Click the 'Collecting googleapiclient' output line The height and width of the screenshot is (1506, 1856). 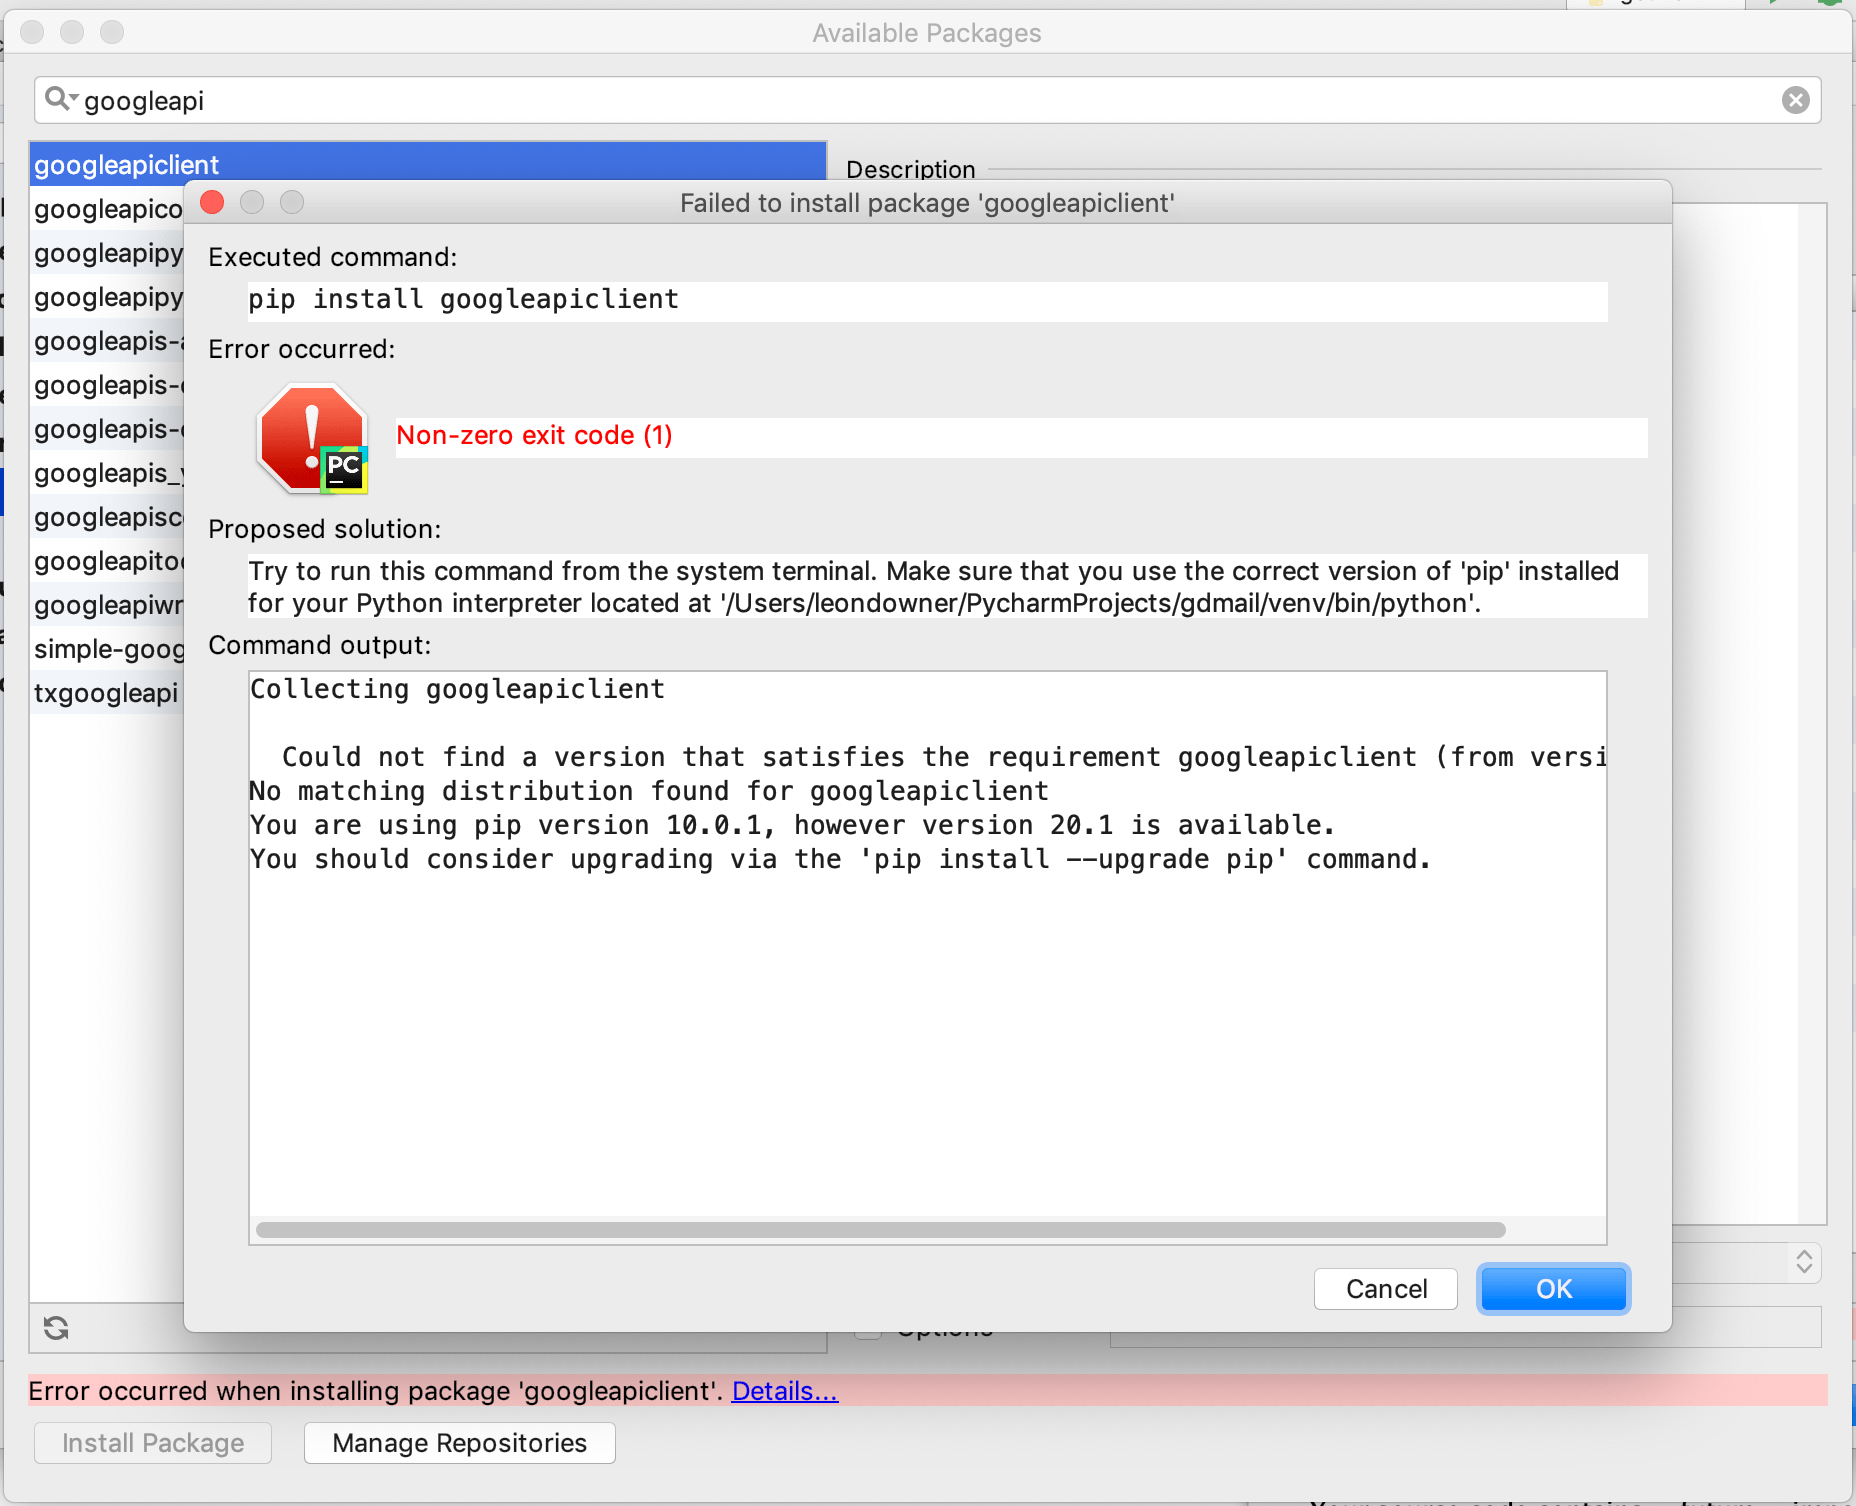click(x=457, y=689)
